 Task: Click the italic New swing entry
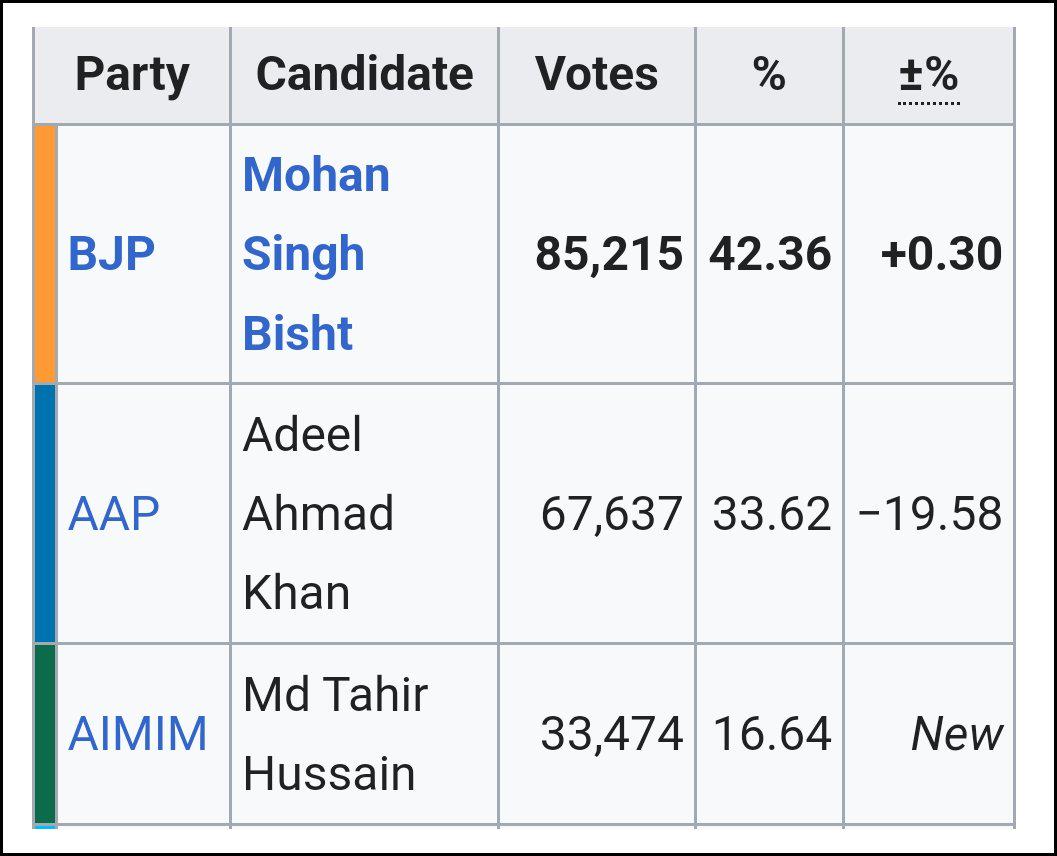point(956,734)
